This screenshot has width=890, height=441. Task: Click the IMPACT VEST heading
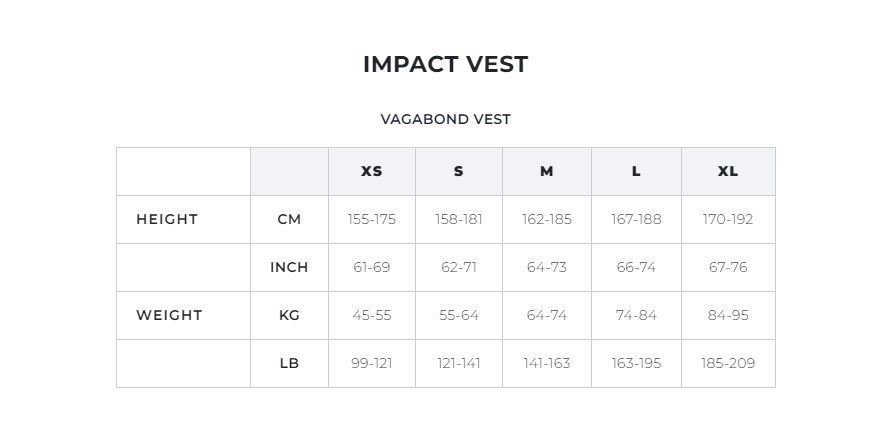click(445, 65)
